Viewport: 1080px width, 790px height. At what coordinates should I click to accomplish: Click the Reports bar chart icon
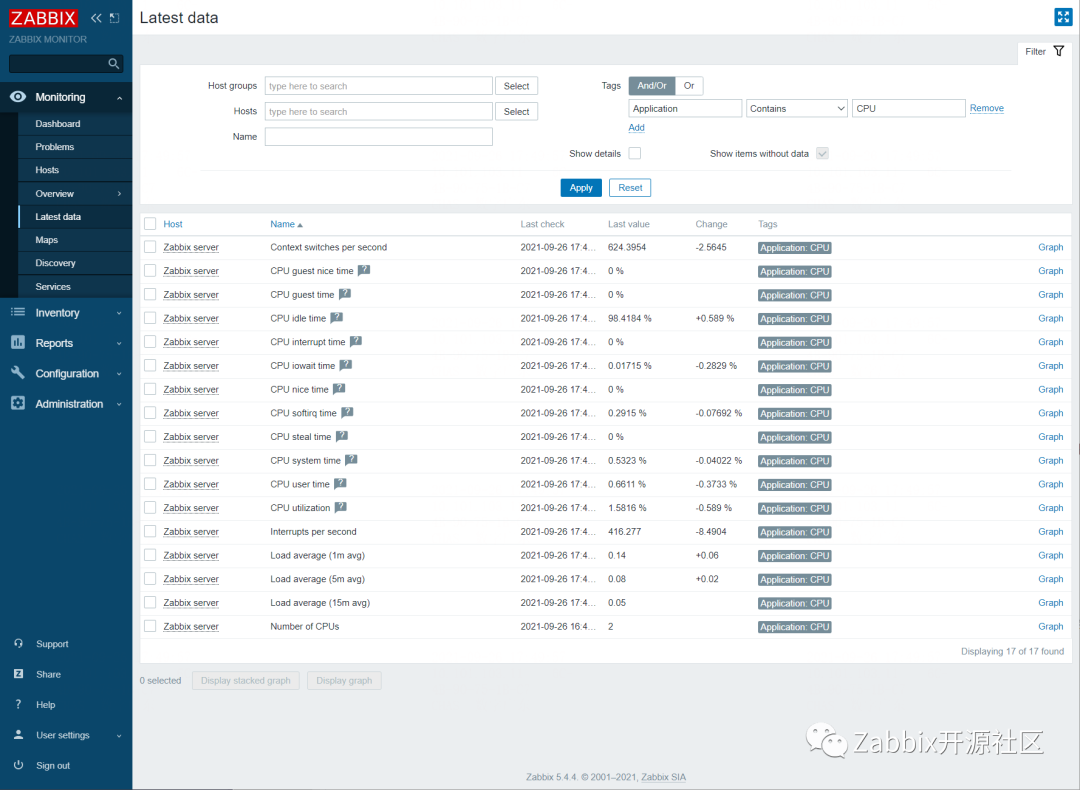(x=18, y=342)
